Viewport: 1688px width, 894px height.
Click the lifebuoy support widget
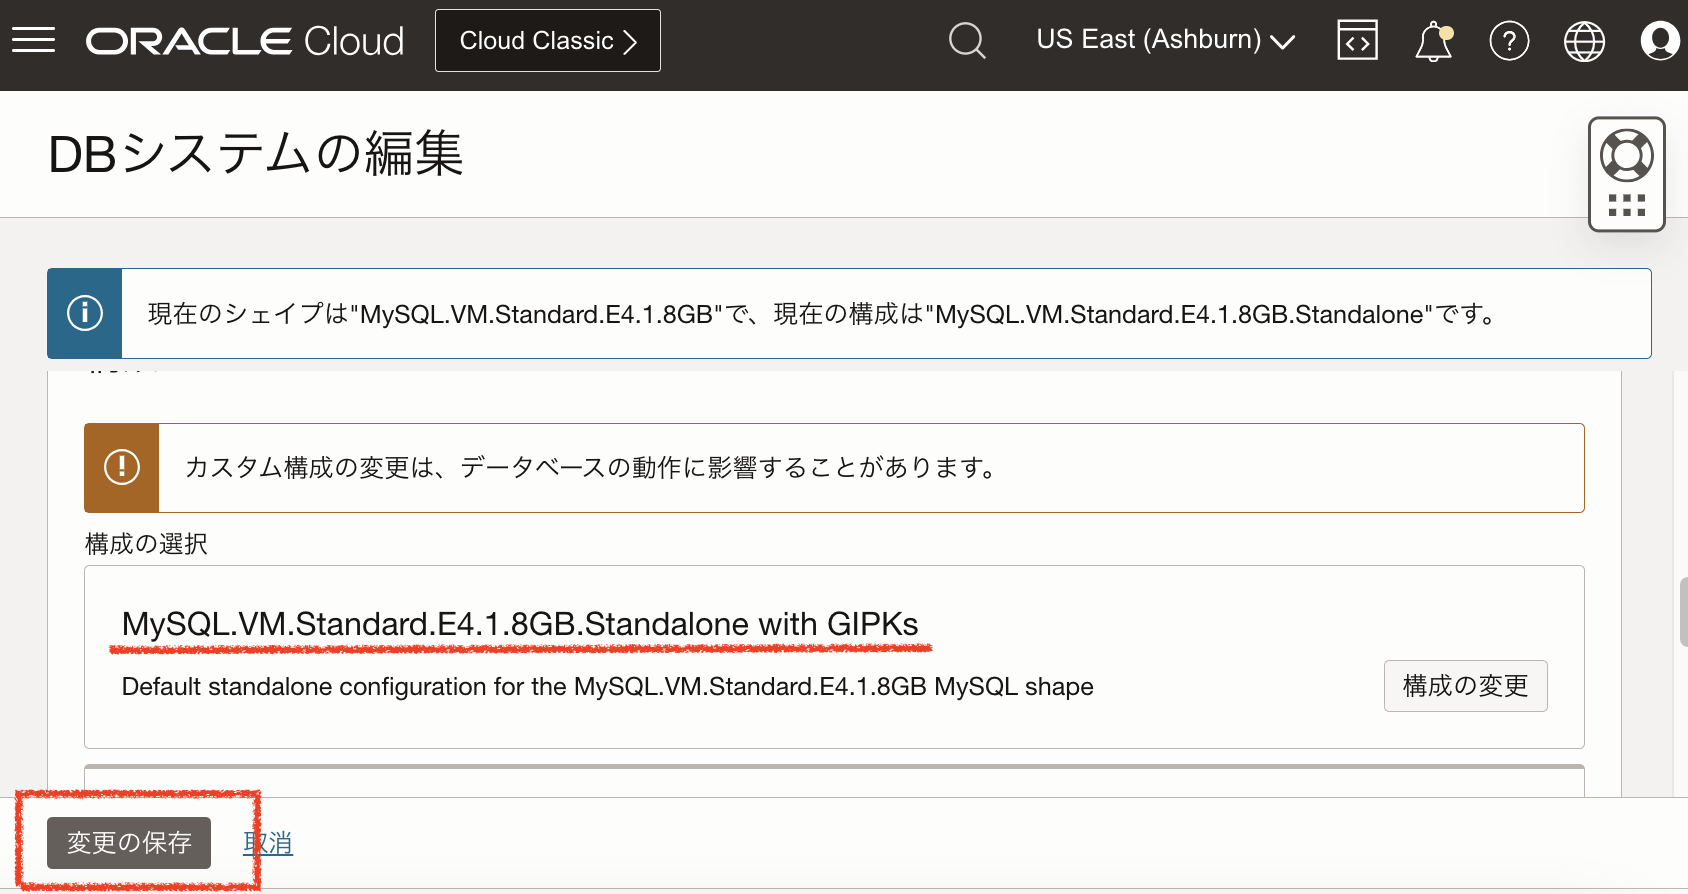[x=1626, y=155]
